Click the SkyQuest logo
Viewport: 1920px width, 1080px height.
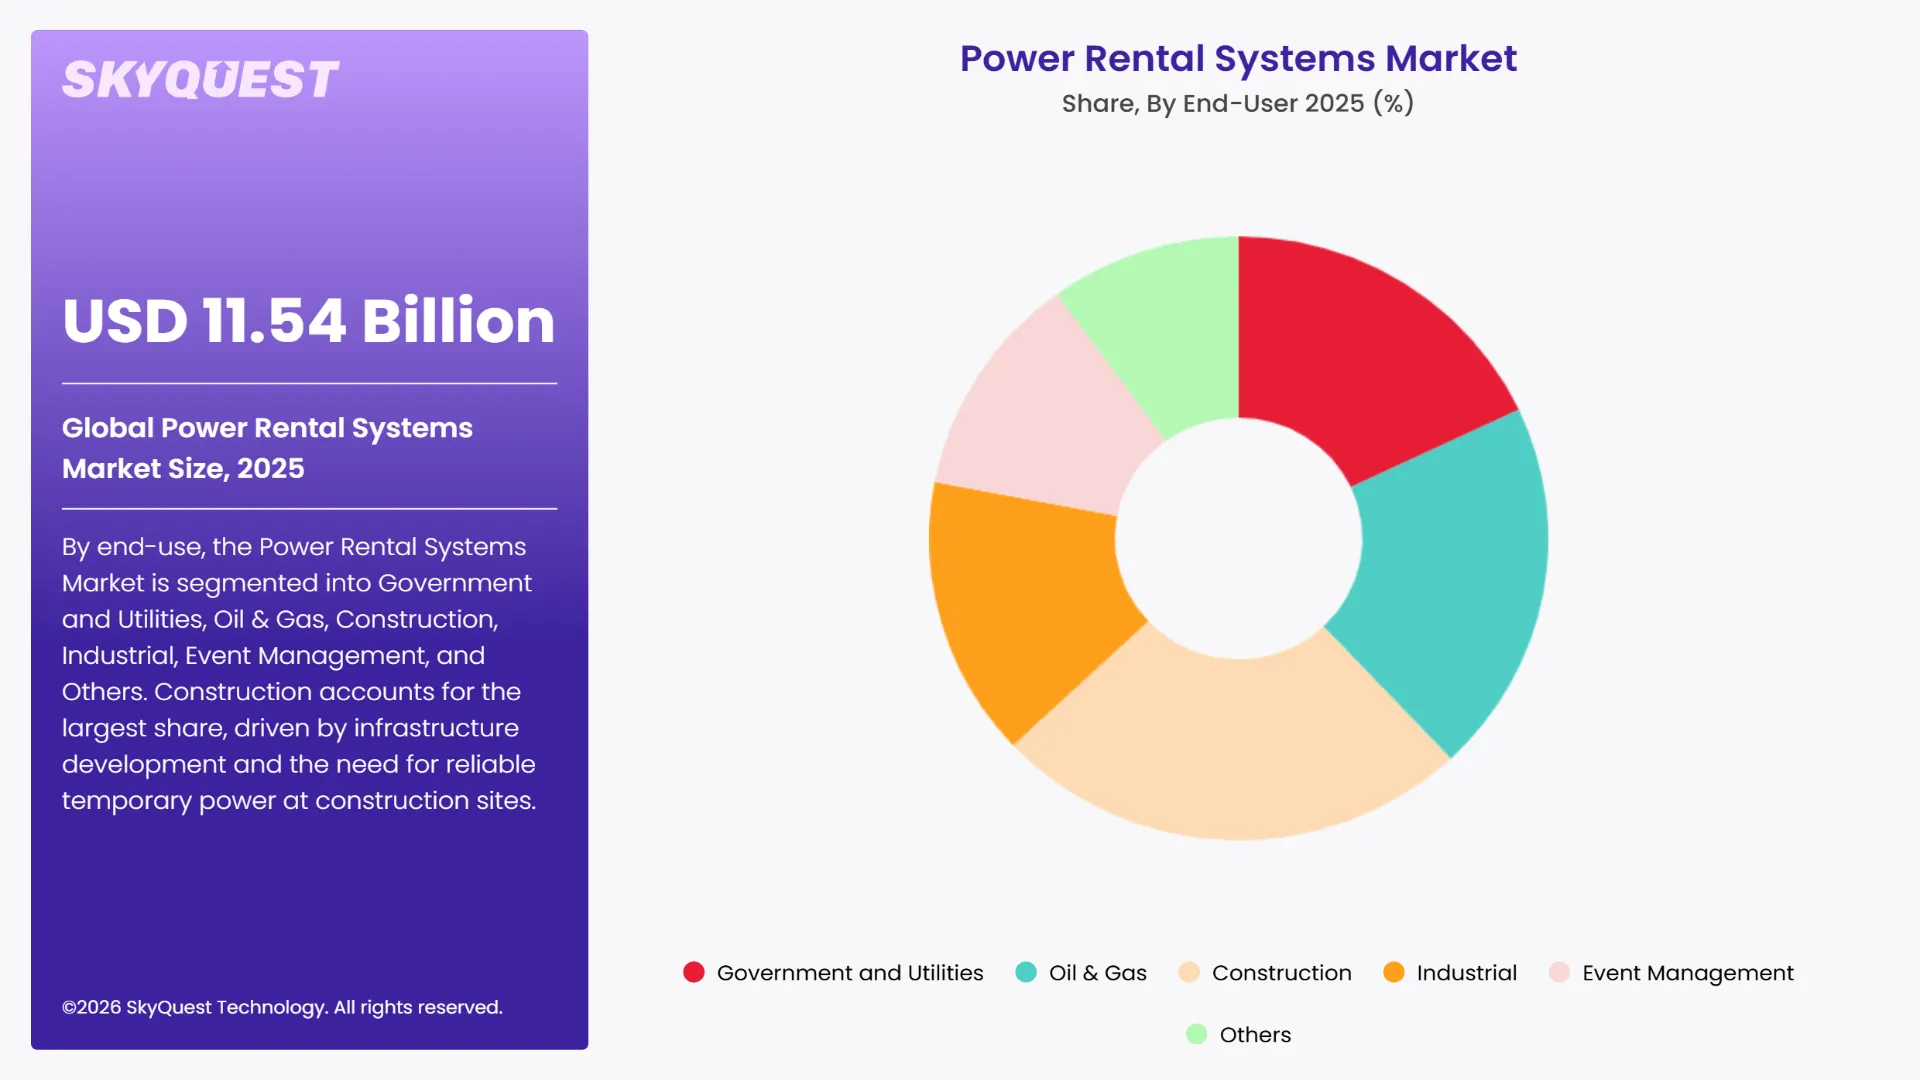[x=200, y=80]
